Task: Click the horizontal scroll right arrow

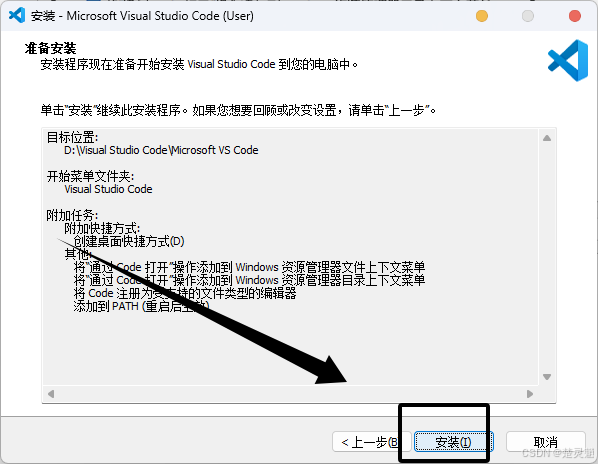Action: [529, 393]
